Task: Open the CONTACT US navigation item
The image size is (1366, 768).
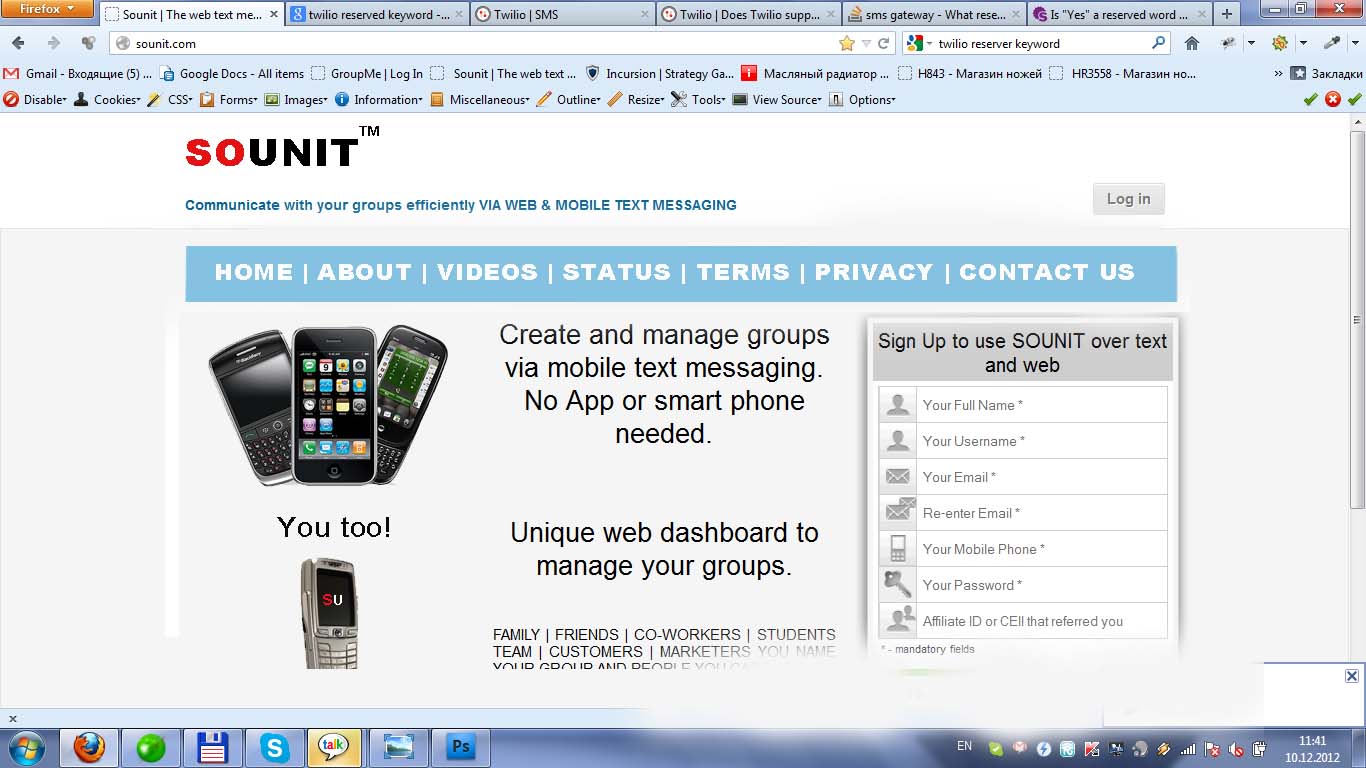Action: click(x=1046, y=272)
